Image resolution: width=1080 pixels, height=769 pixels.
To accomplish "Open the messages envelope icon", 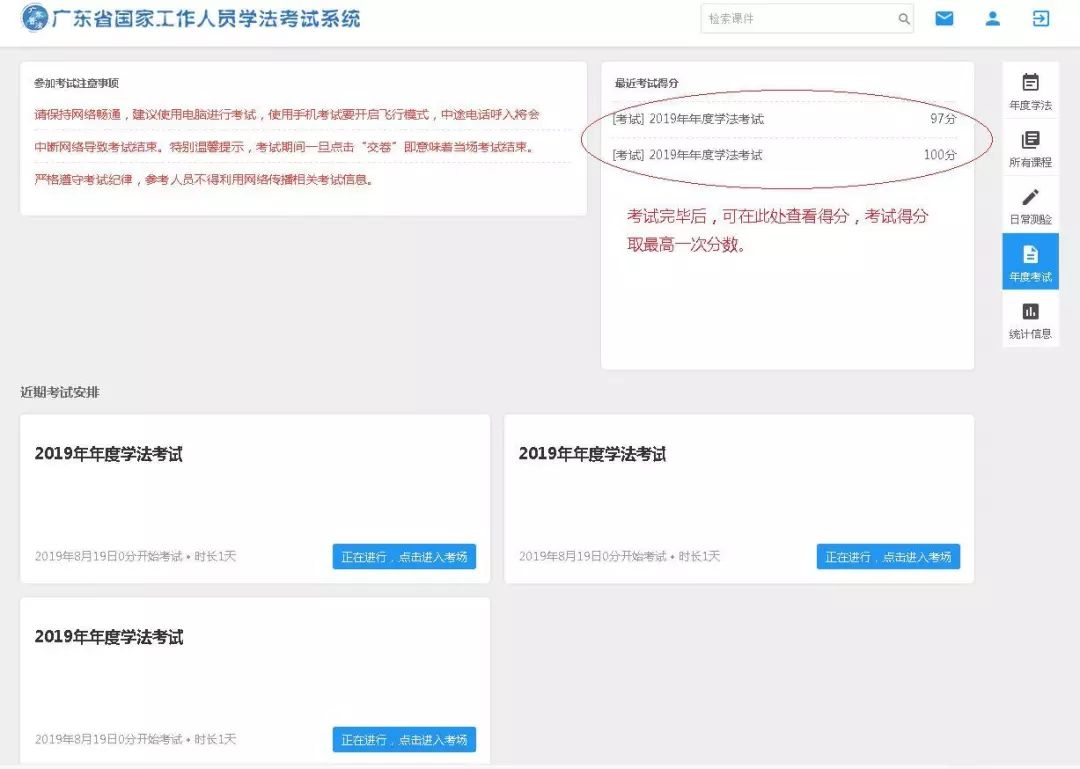I will 943,18.
